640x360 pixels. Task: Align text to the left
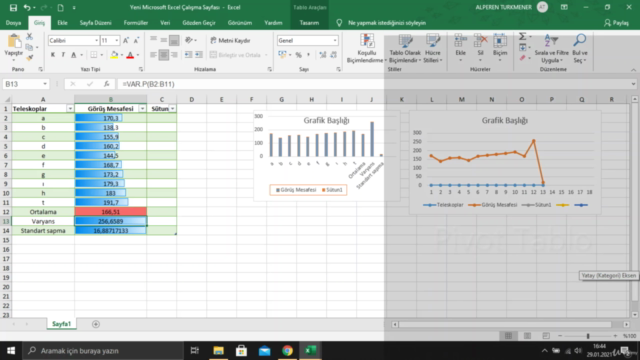[x=153, y=55]
